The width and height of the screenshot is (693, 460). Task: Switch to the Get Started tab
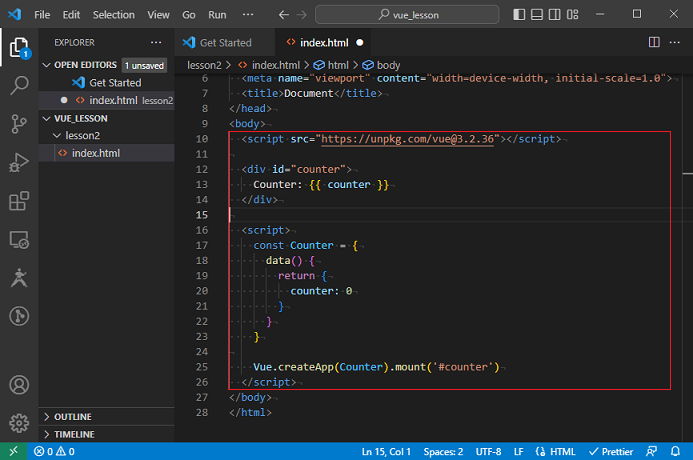[224, 43]
